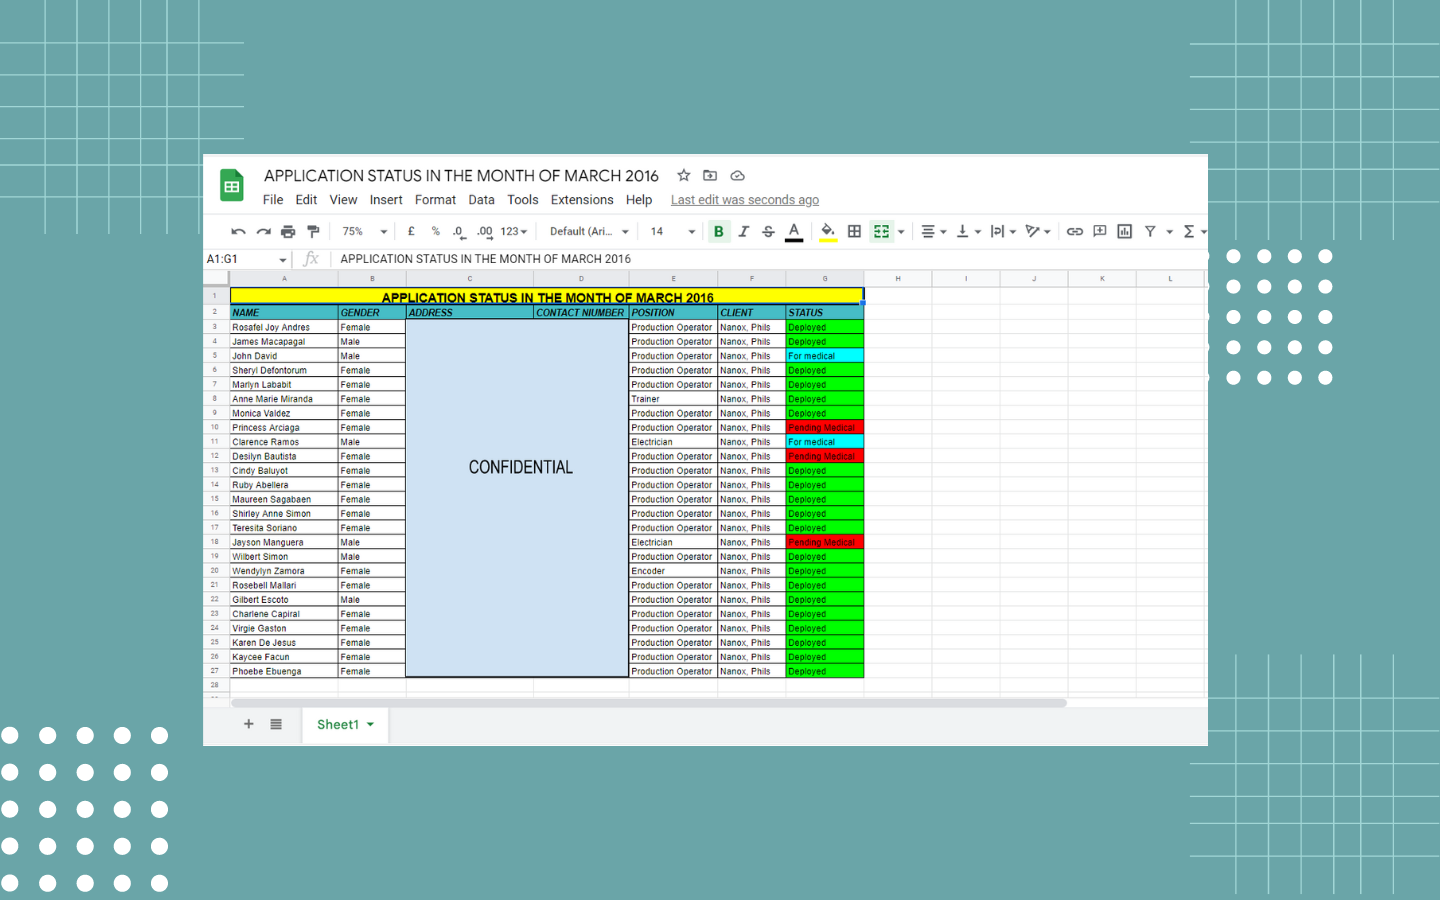Open the Insert menu
Image resolution: width=1440 pixels, height=900 pixels.
tap(386, 200)
